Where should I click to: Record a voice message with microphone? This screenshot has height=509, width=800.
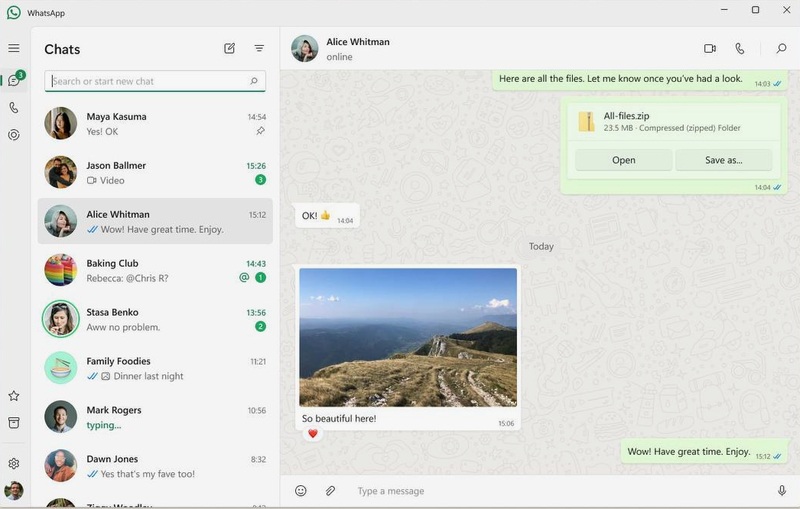[x=782, y=491]
